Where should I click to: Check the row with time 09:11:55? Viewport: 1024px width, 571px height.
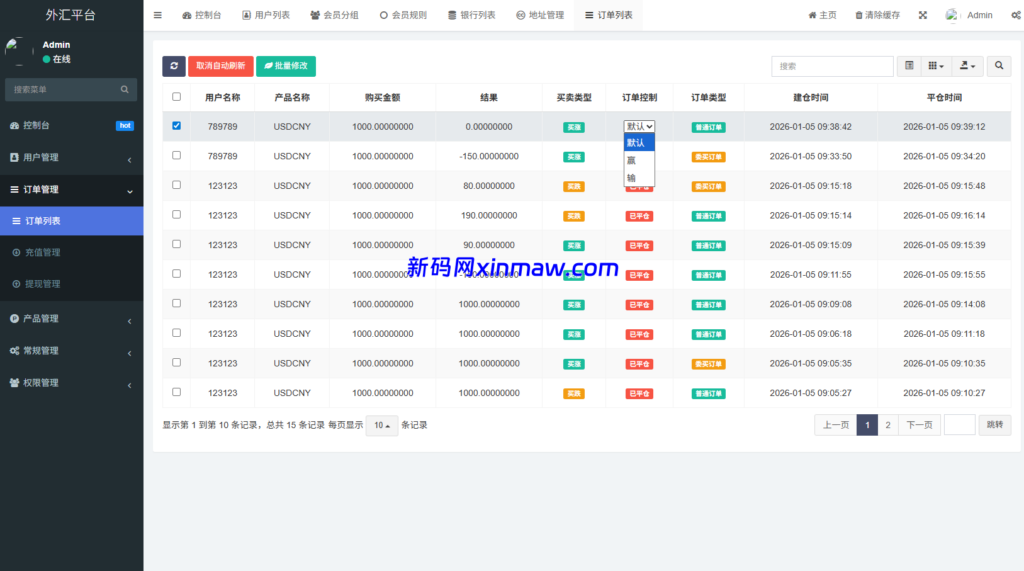(176, 274)
